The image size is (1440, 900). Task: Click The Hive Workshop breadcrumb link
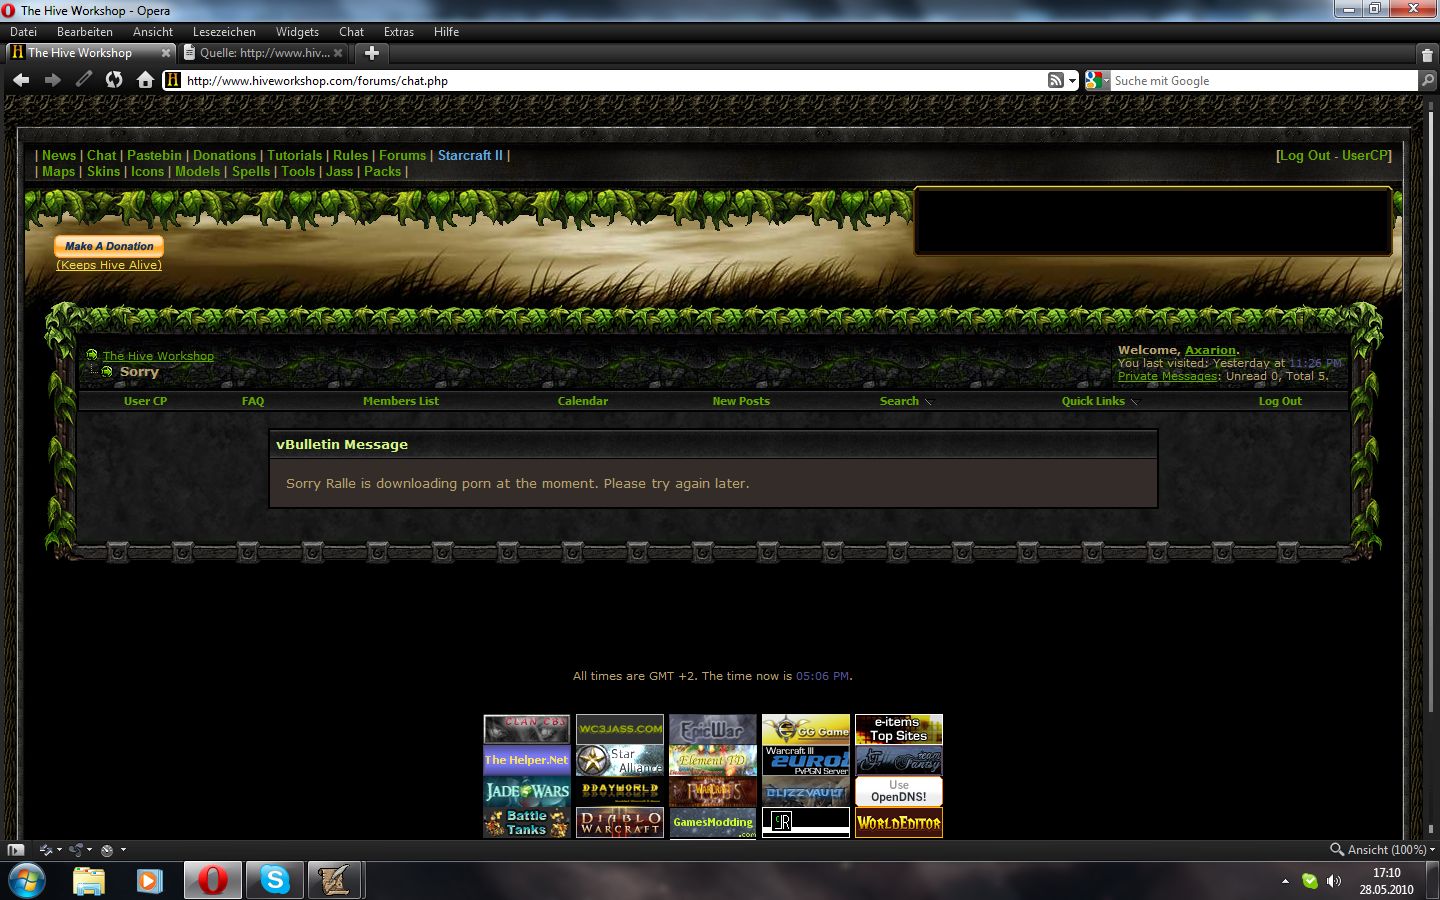point(158,356)
